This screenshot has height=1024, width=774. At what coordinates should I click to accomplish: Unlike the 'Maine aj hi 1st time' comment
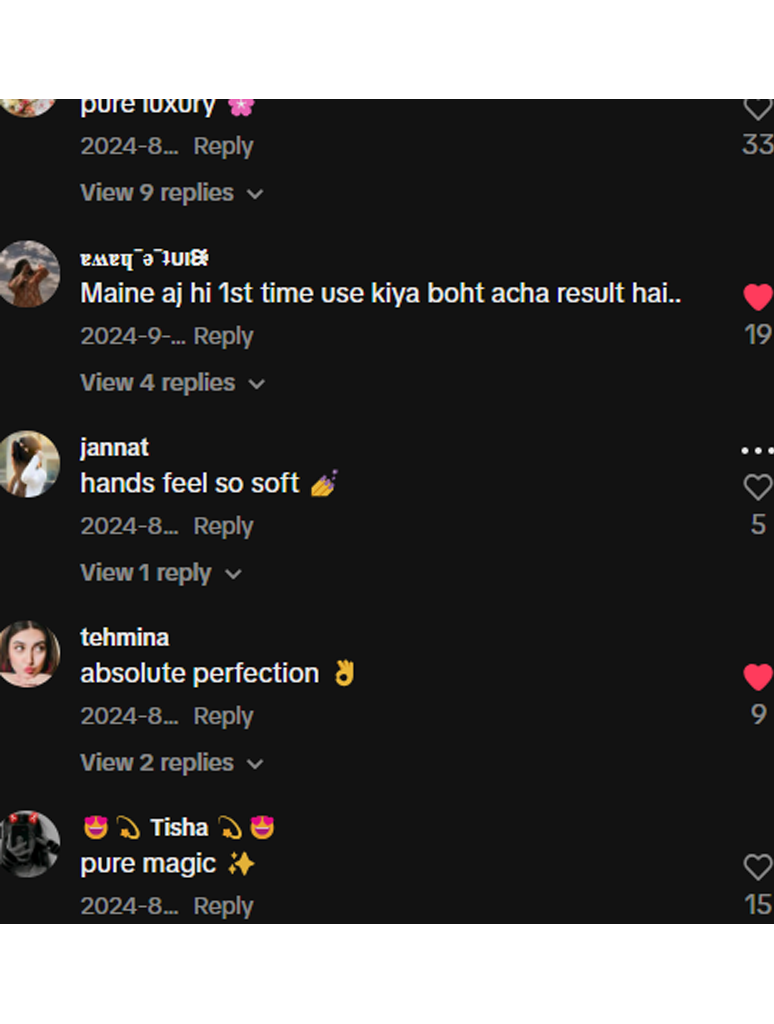[x=758, y=297]
